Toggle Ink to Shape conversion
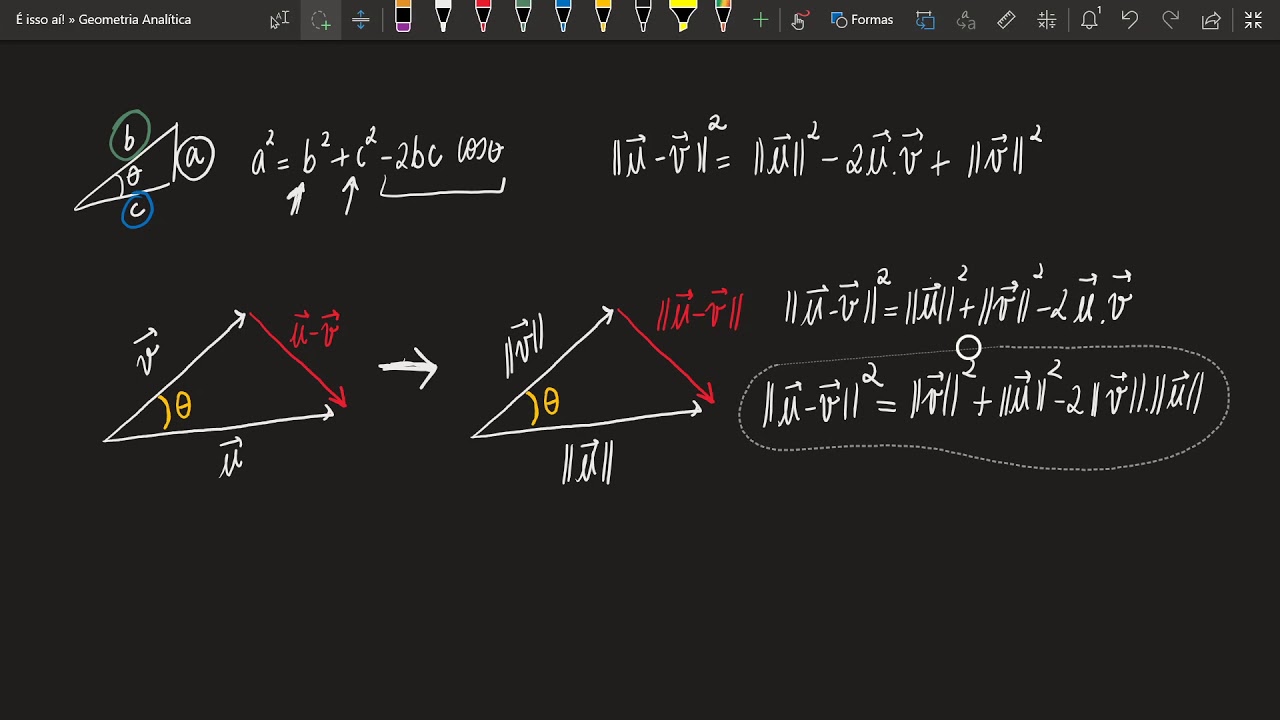The image size is (1280, 720). [x=925, y=20]
